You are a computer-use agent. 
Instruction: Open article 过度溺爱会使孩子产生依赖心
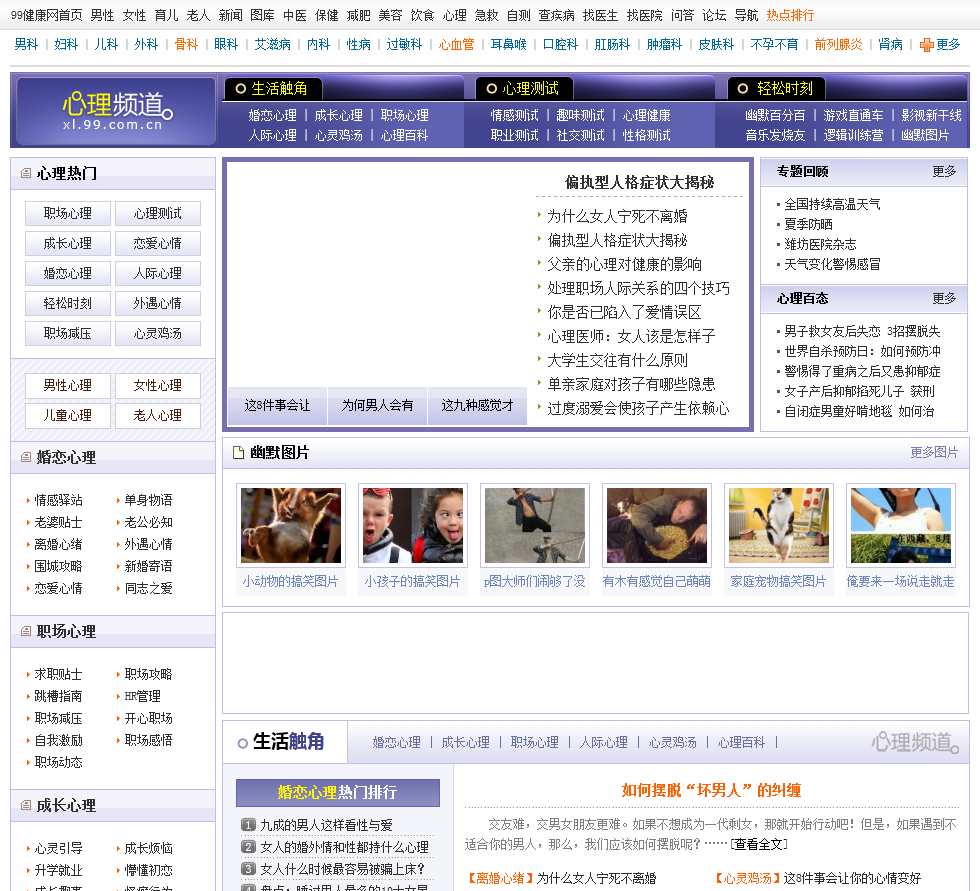click(638, 409)
